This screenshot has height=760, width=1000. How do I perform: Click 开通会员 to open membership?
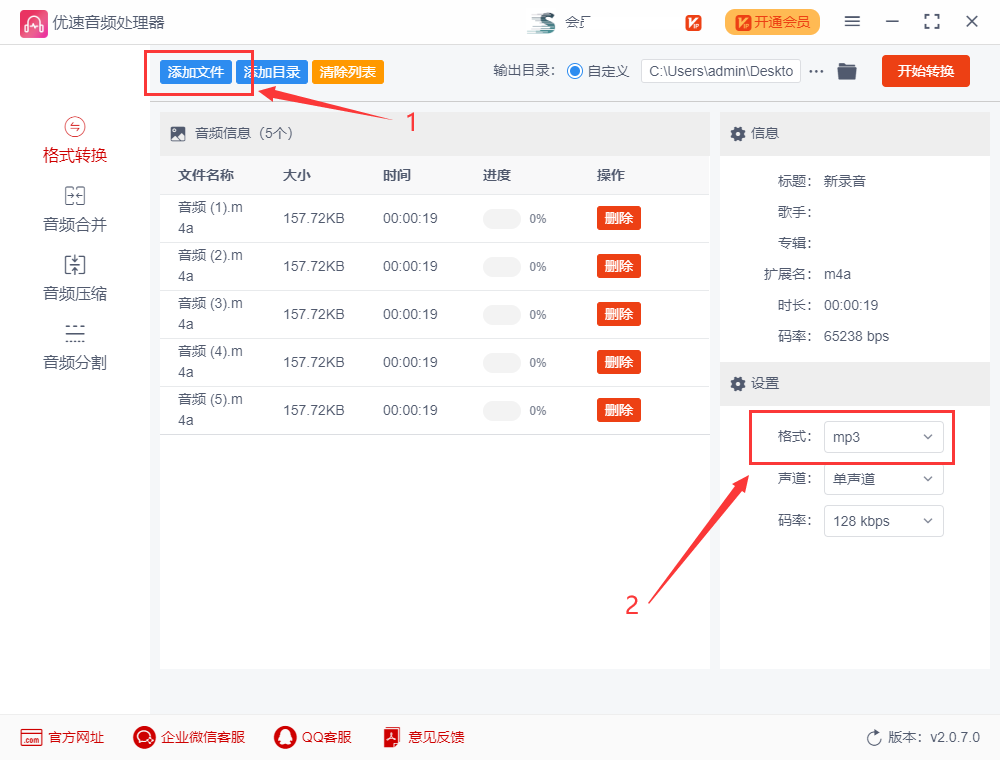(772, 21)
